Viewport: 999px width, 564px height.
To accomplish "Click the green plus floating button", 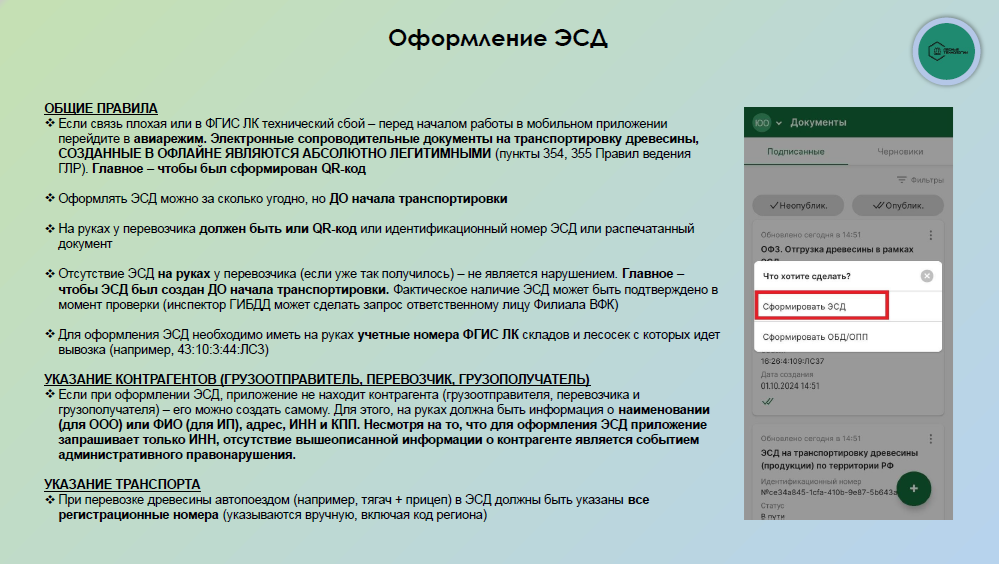I will pyautogui.click(x=914, y=488).
